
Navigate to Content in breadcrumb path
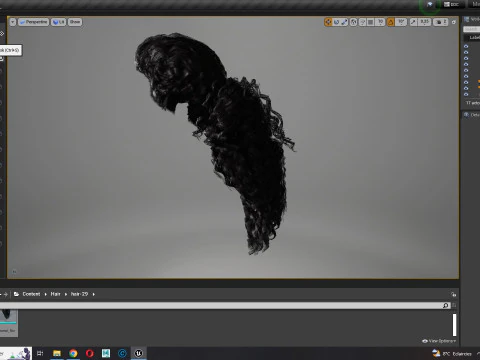click(x=31, y=294)
